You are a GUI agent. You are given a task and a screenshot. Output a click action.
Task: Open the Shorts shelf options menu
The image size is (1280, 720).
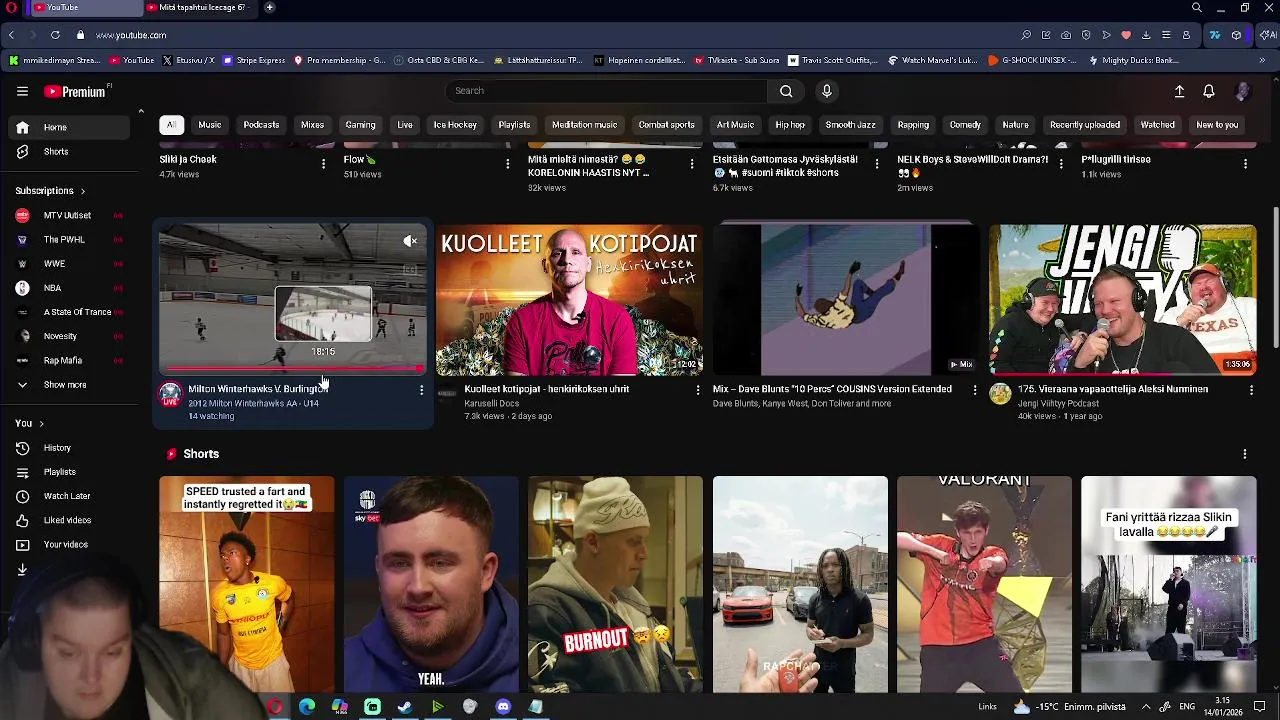point(1245,454)
